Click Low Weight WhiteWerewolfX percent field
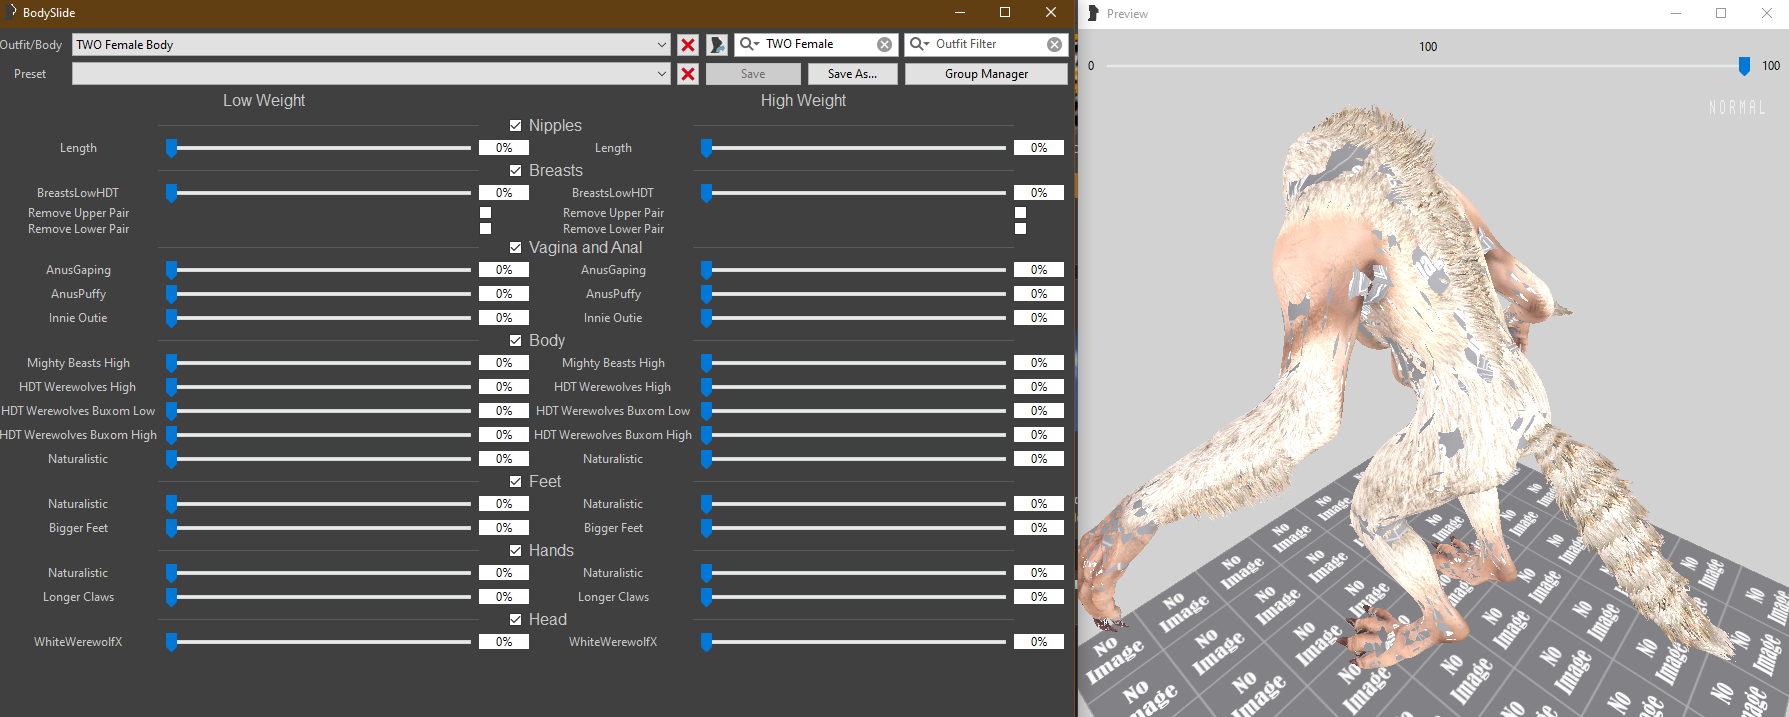Viewport: 1789px width, 717px height. [504, 642]
